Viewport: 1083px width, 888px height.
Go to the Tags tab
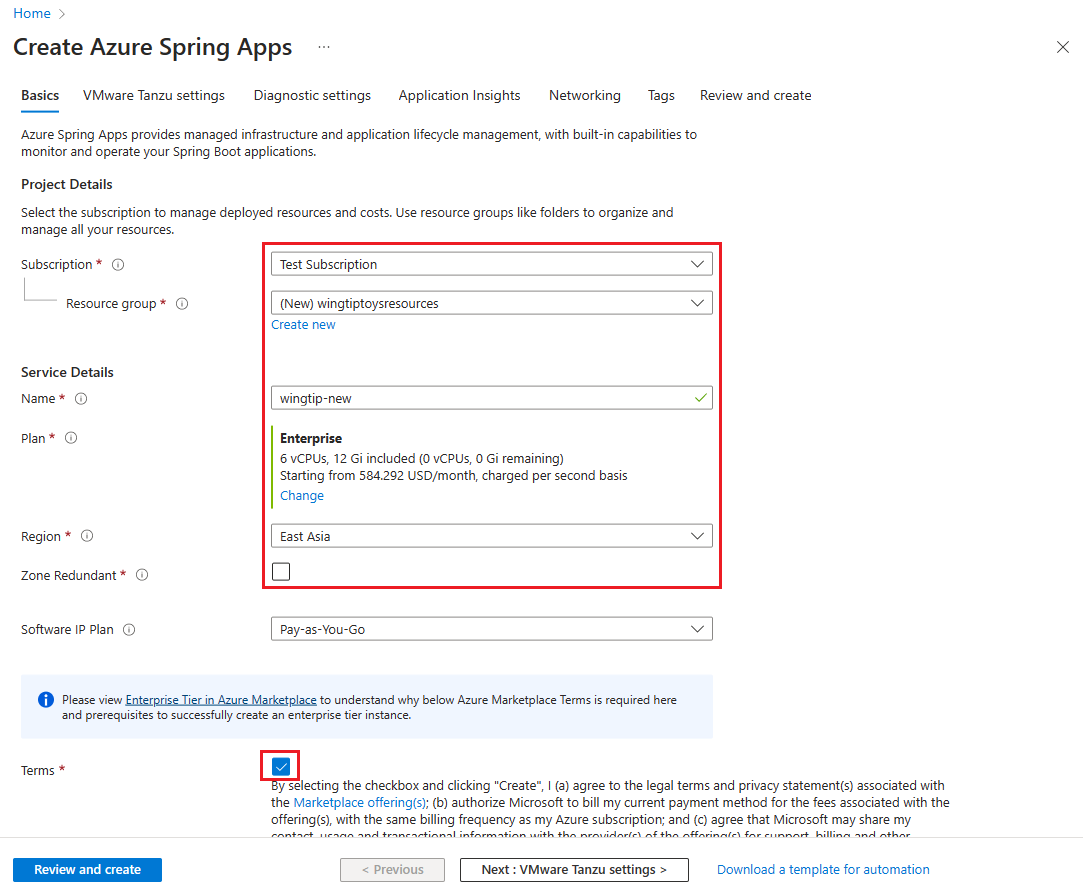point(661,95)
